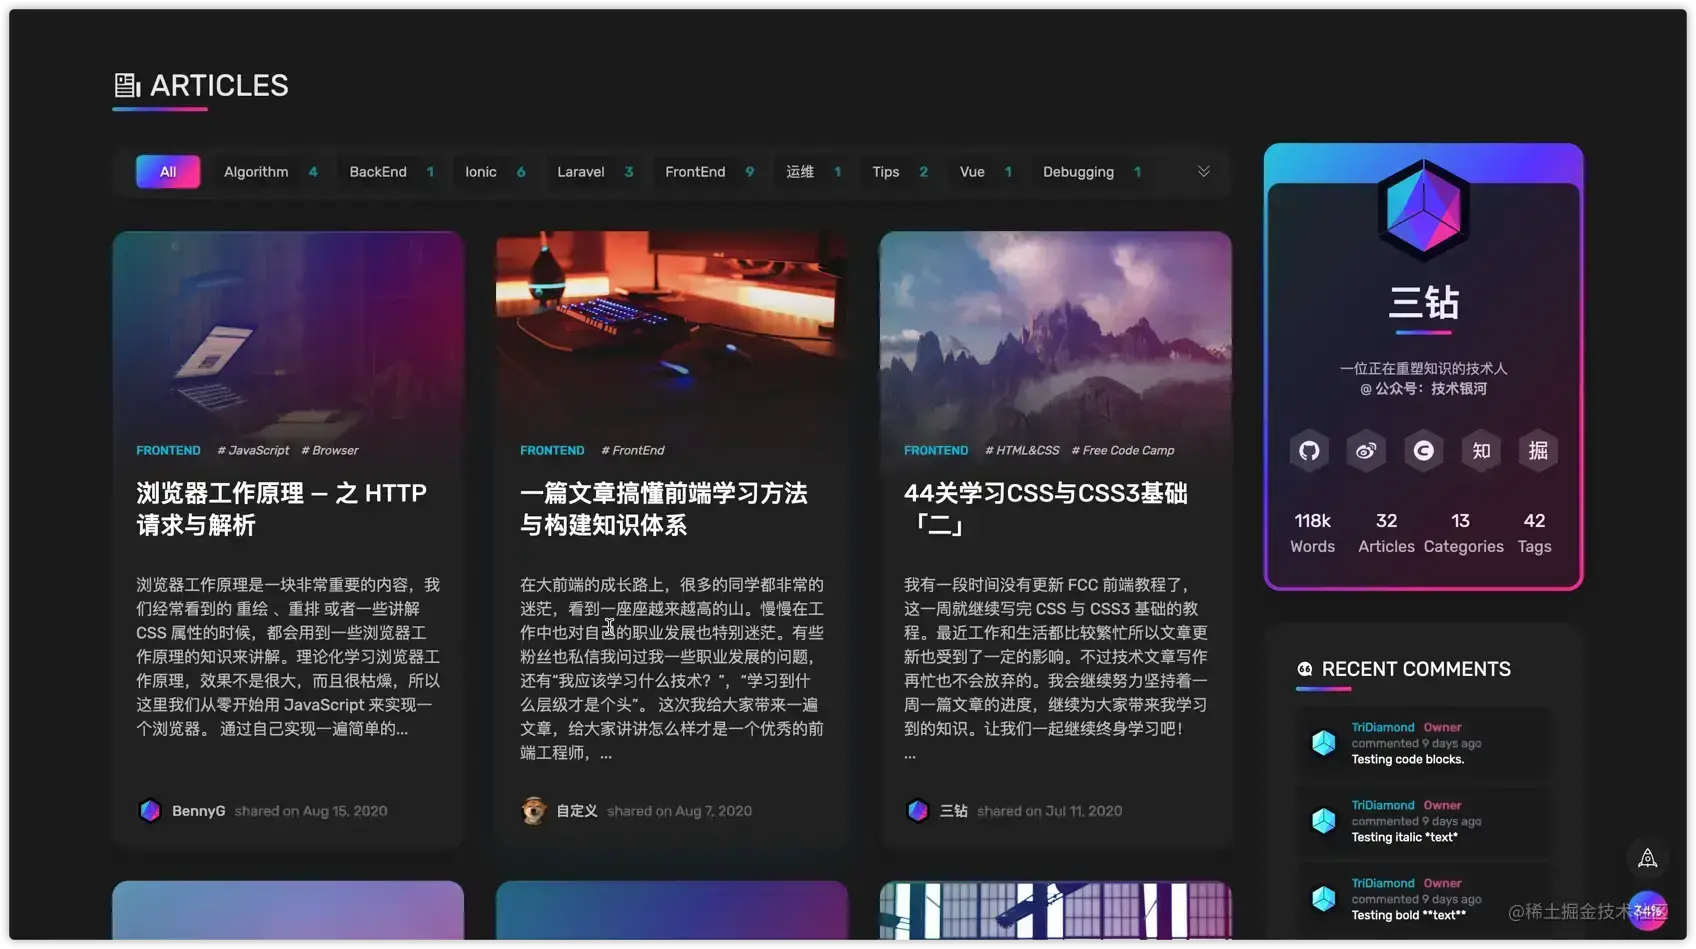Open the GitHub profile icon
The width and height of the screenshot is (1696, 949).
[x=1309, y=451]
